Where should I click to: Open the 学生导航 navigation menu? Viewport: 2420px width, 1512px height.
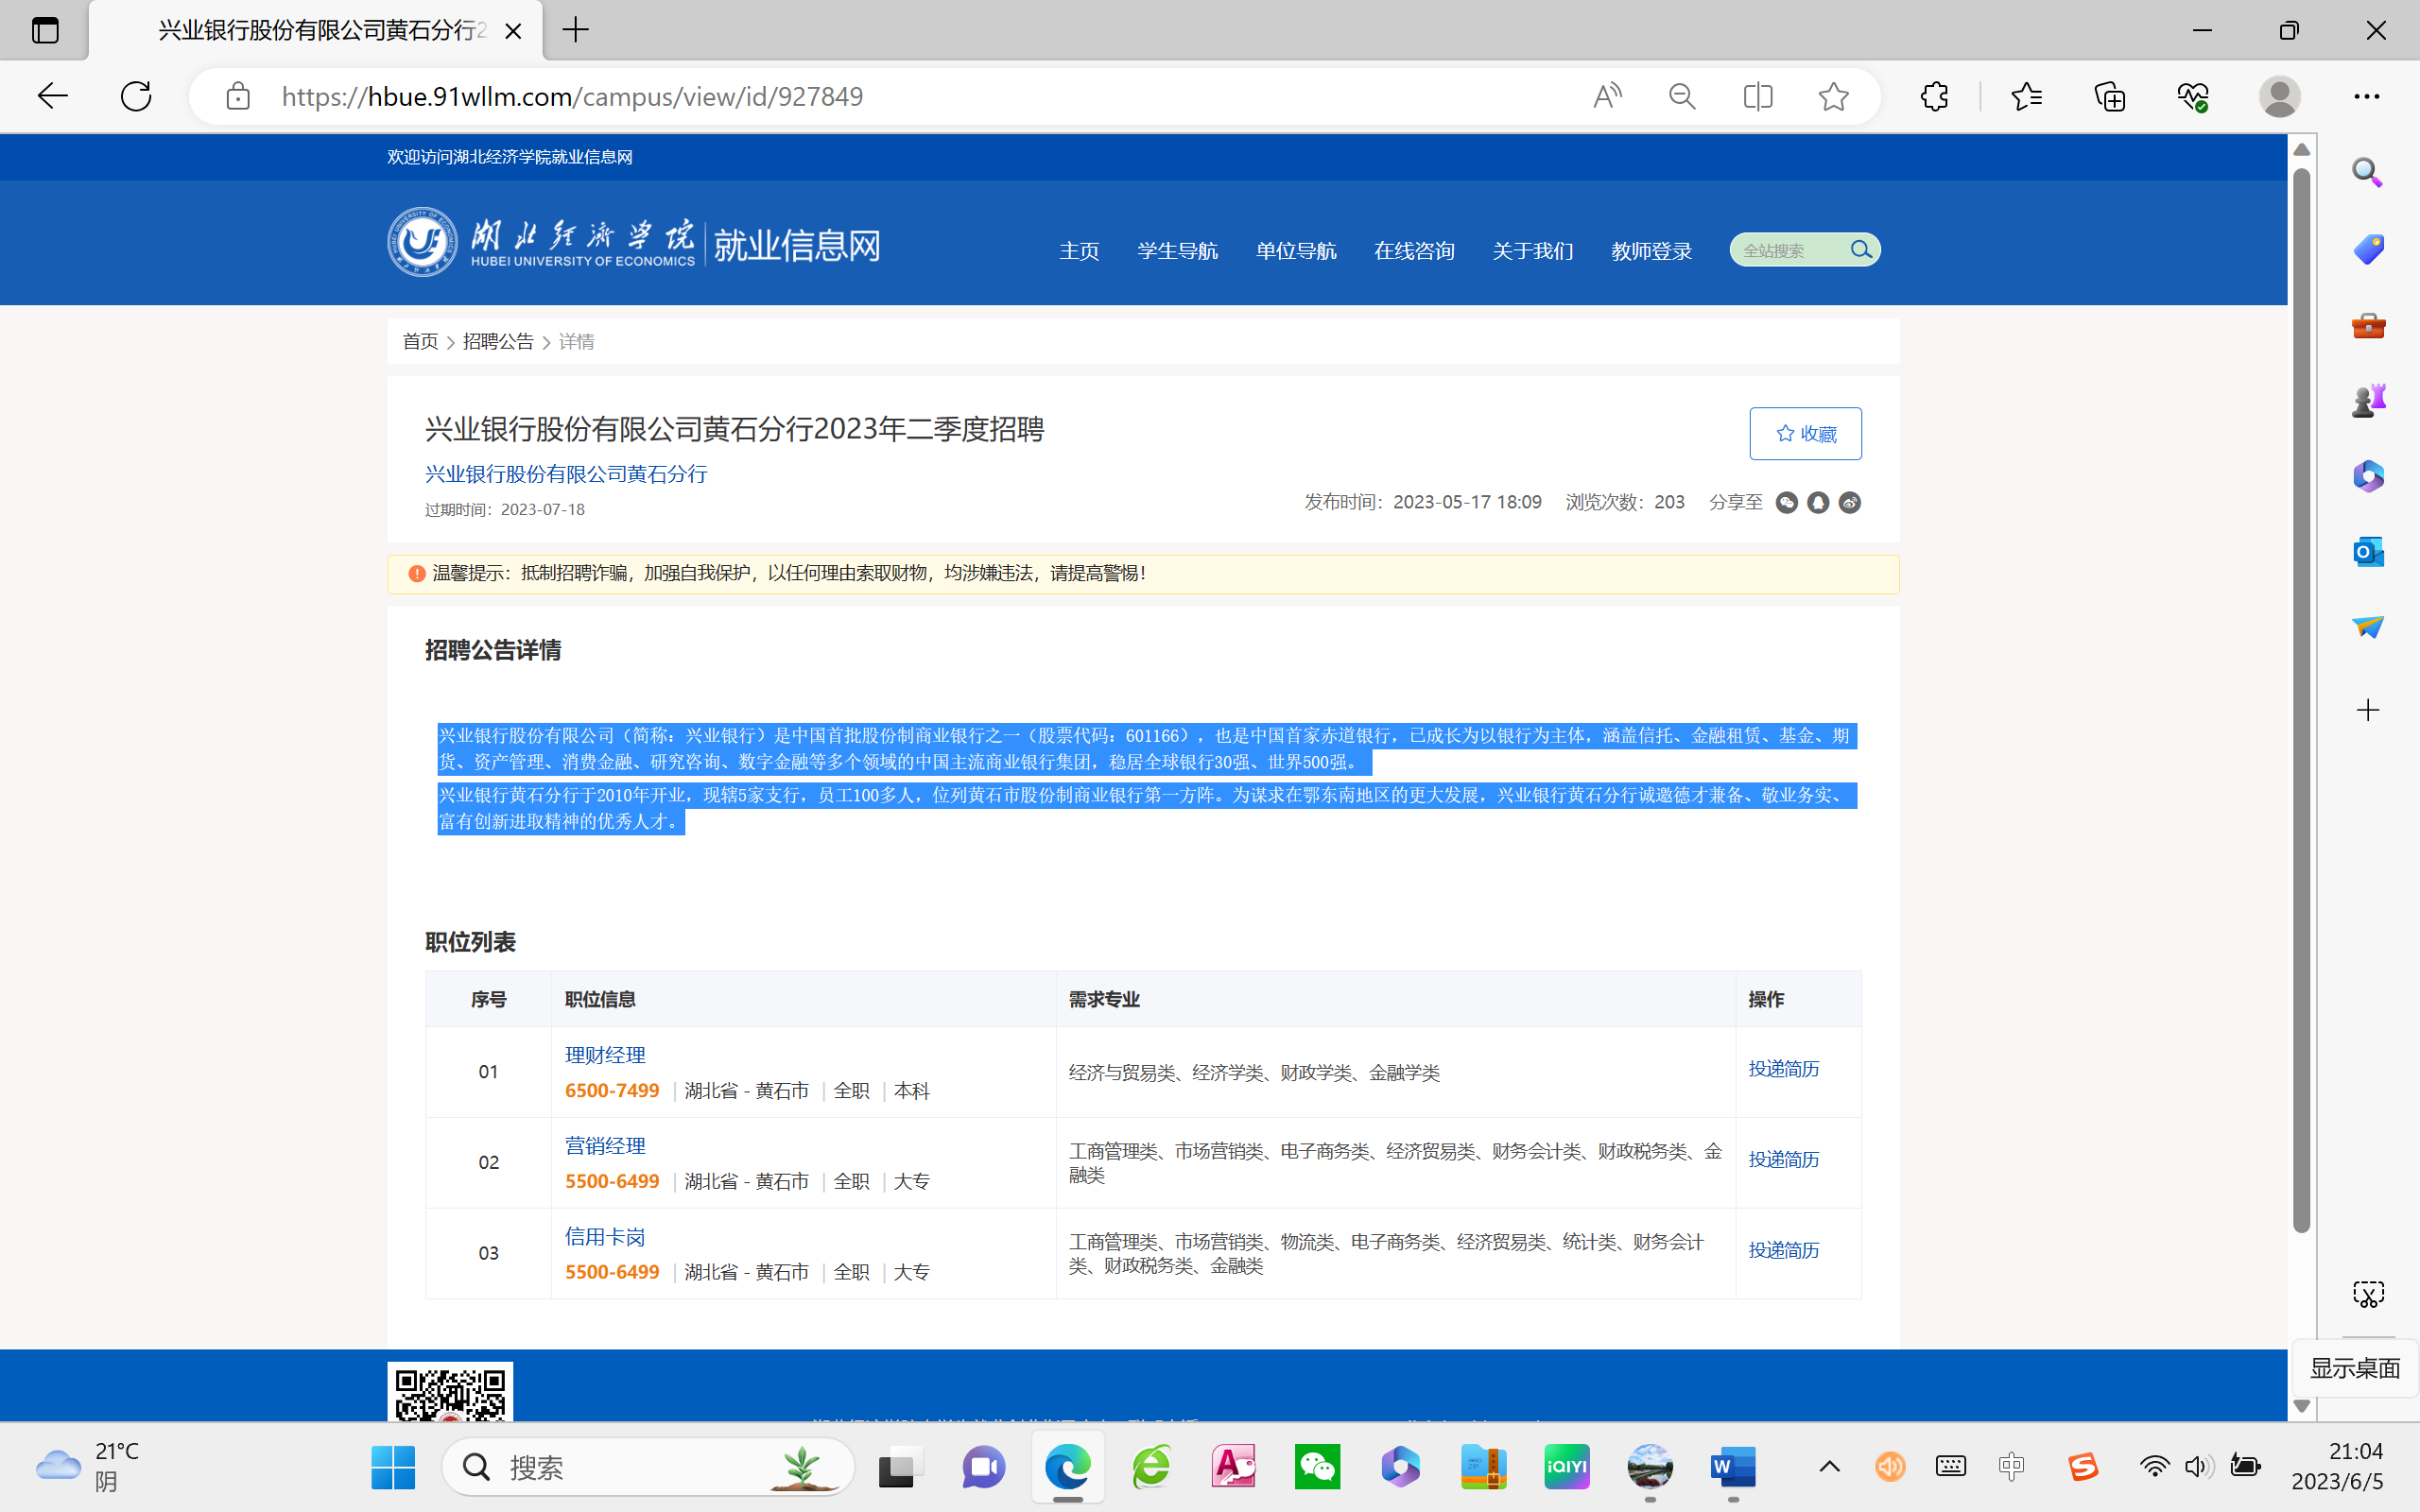[x=1177, y=251]
